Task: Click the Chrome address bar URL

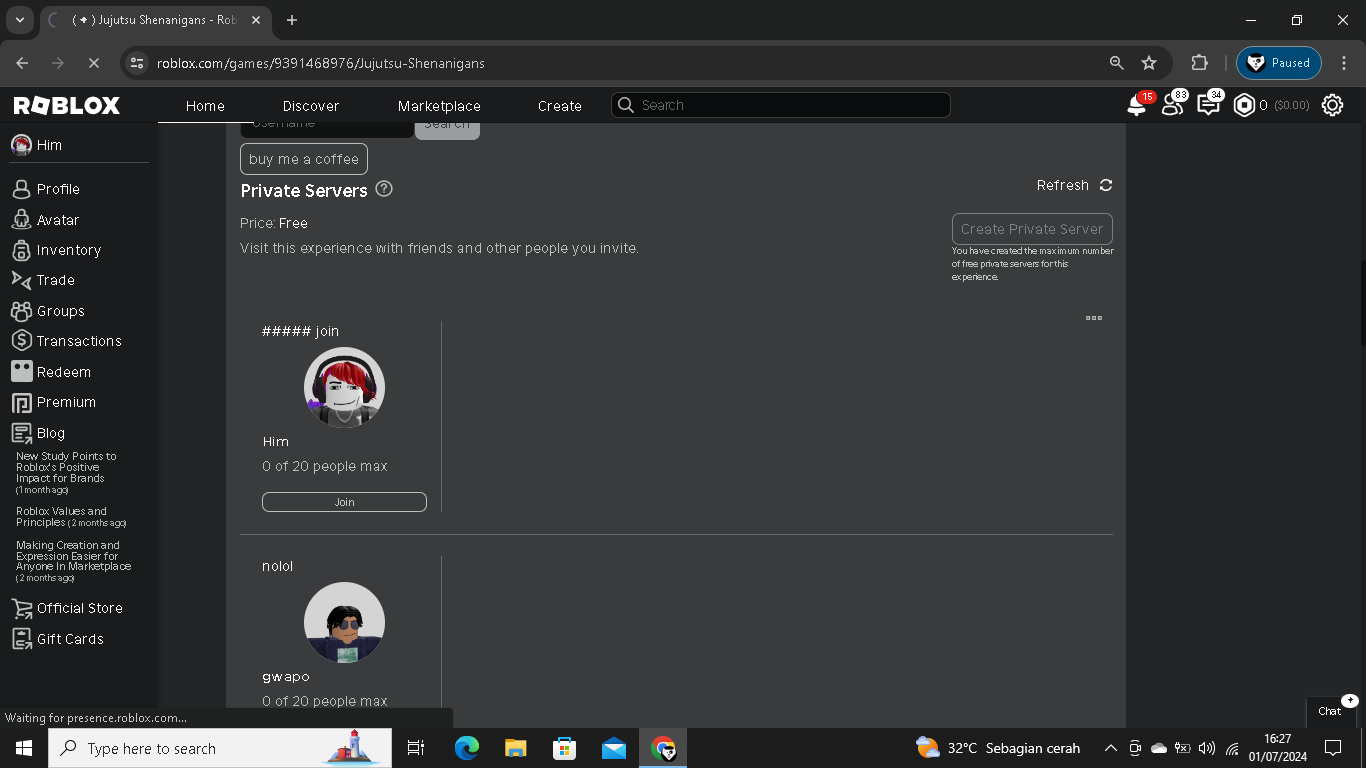Action: (321, 63)
